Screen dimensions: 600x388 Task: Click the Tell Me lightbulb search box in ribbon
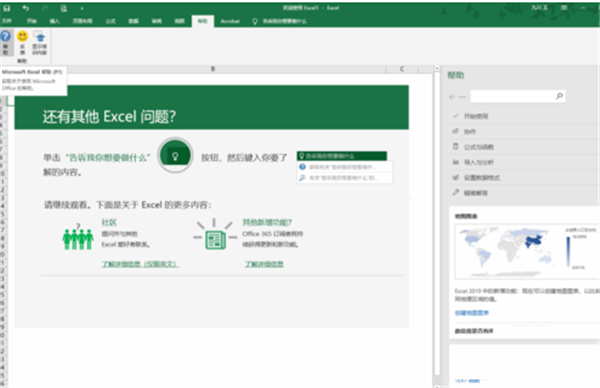[280, 21]
